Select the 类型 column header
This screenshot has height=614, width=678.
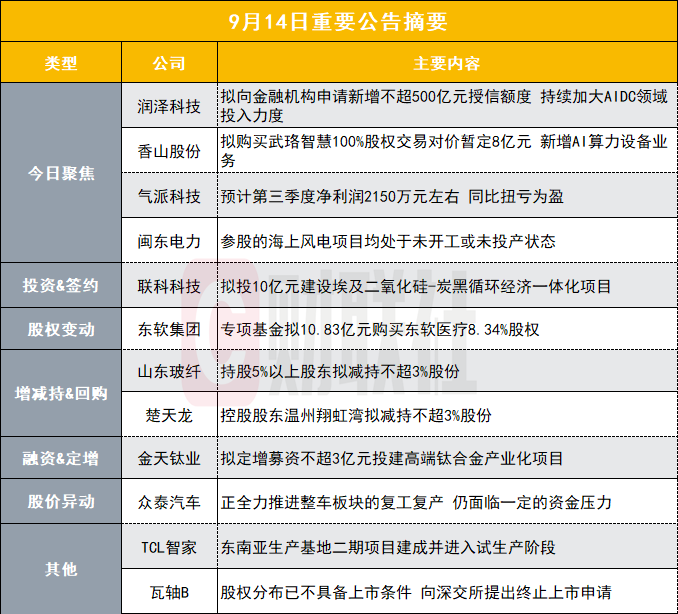pyautogui.click(x=61, y=63)
